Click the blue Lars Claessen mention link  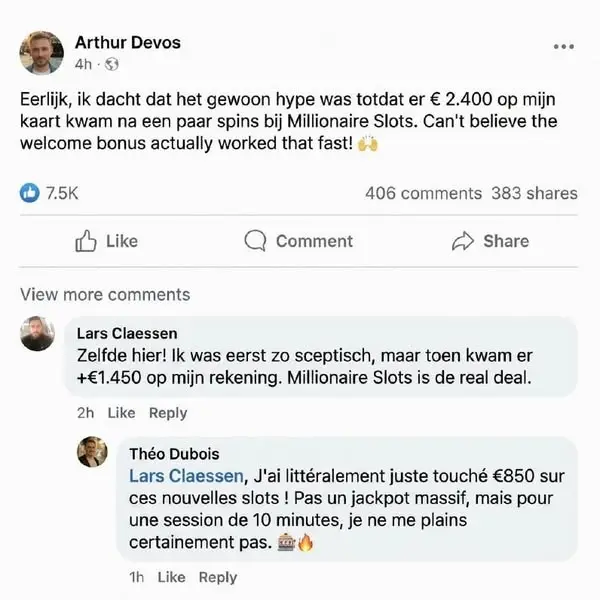[x=186, y=476]
